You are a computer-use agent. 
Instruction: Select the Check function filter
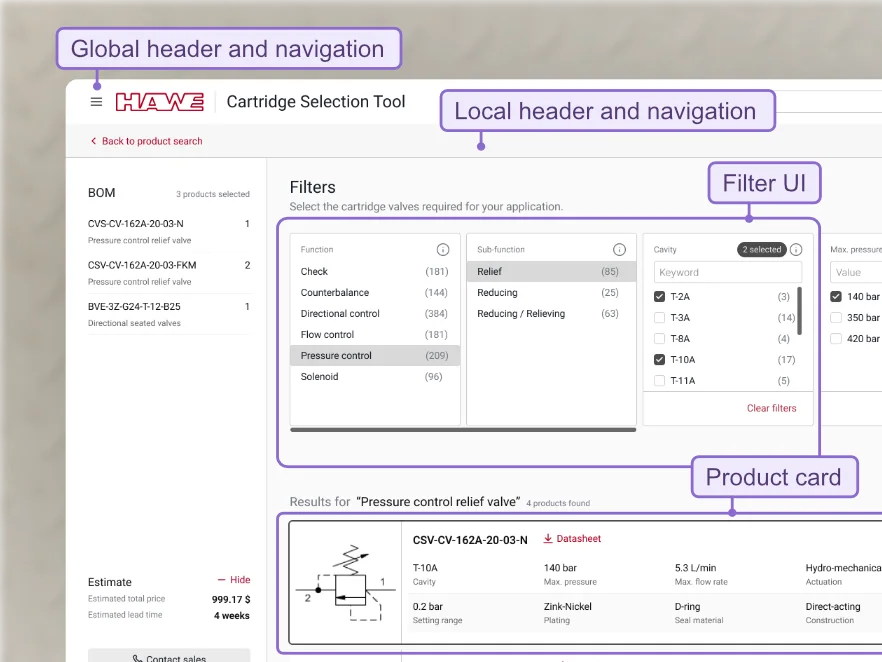375,272
